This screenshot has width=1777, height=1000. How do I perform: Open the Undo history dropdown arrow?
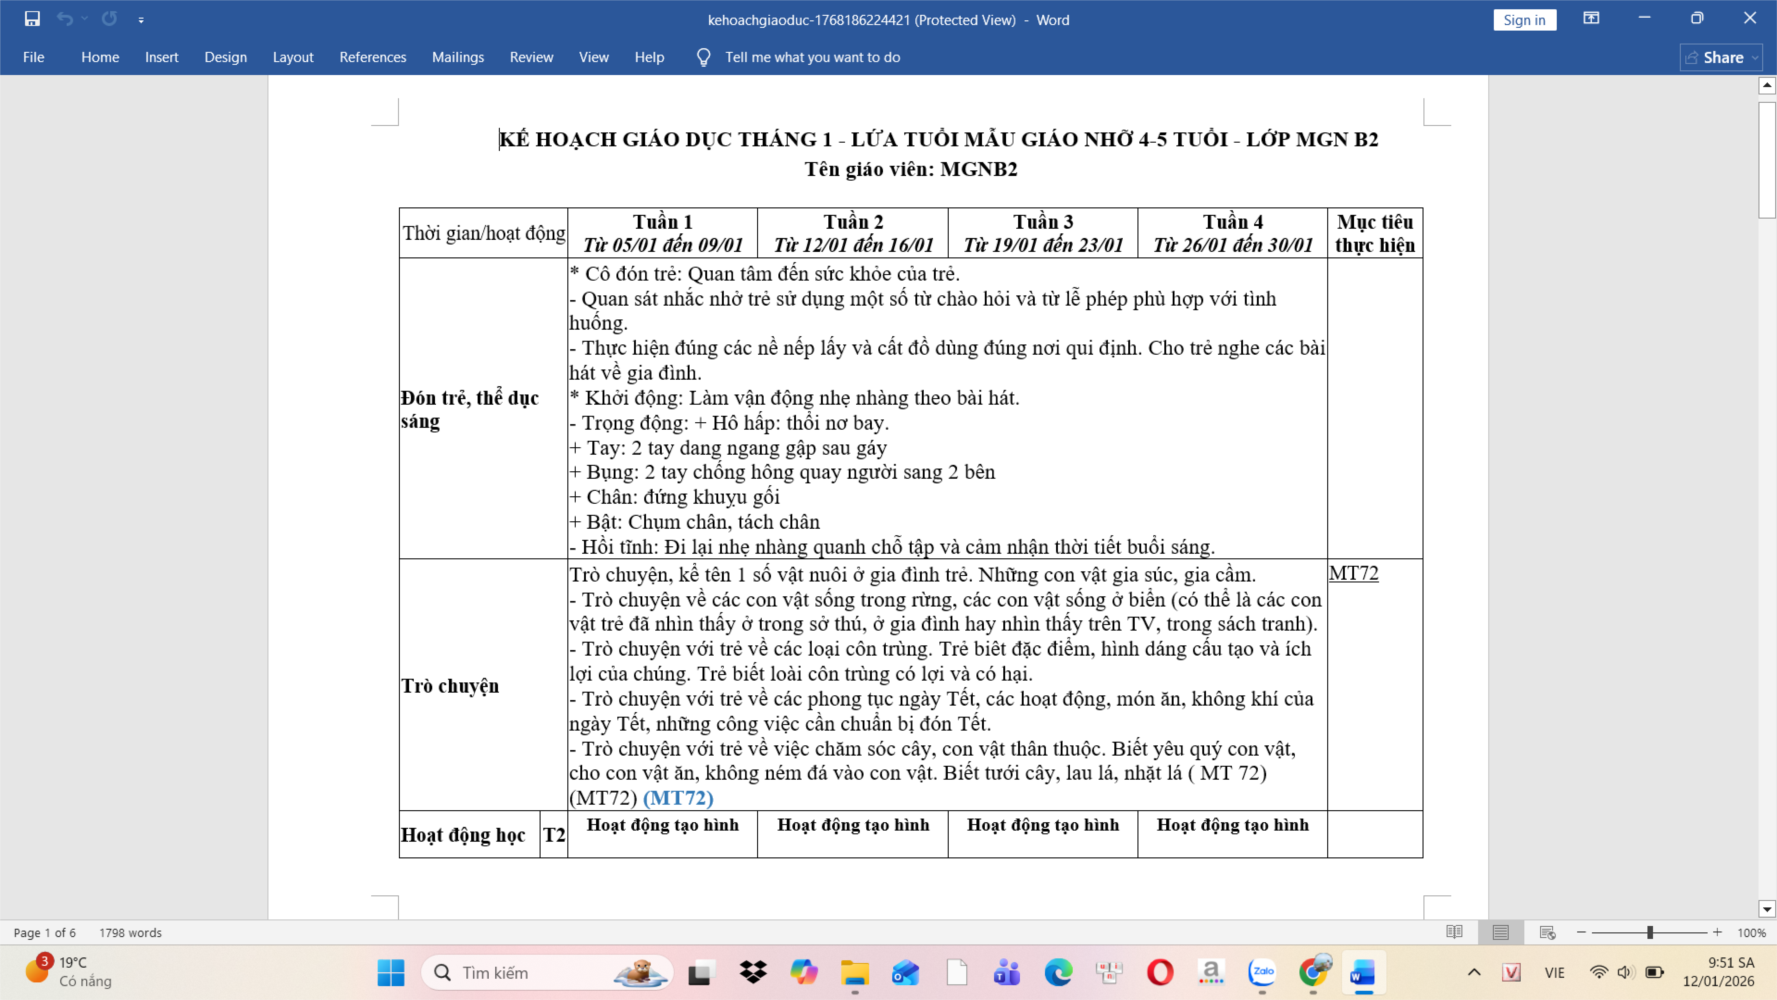click(x=84, y=19)
